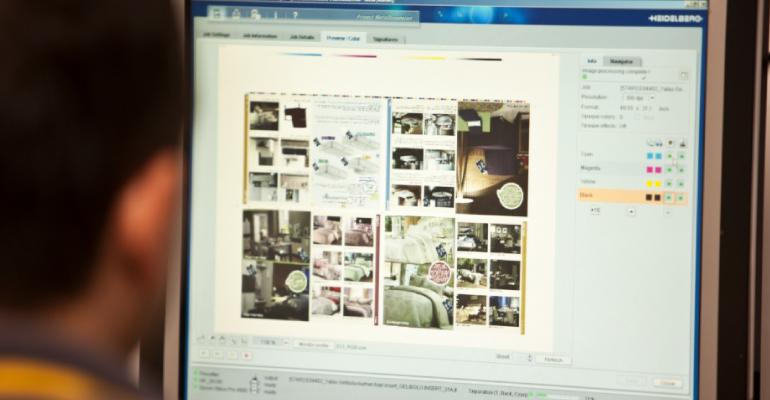This screenshot has height=400, width=770.
Task: Click the icon below the Black row label
Action: tap(595, 210)
